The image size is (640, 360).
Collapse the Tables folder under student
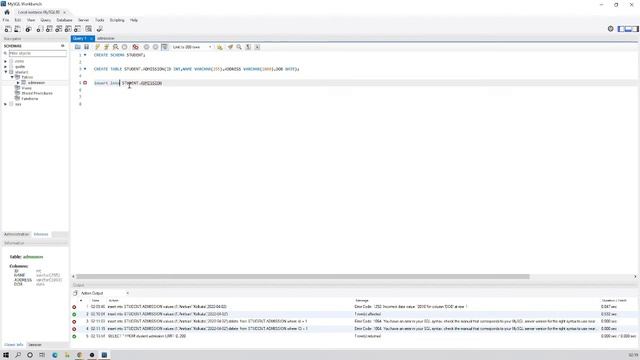pos(12,77)
